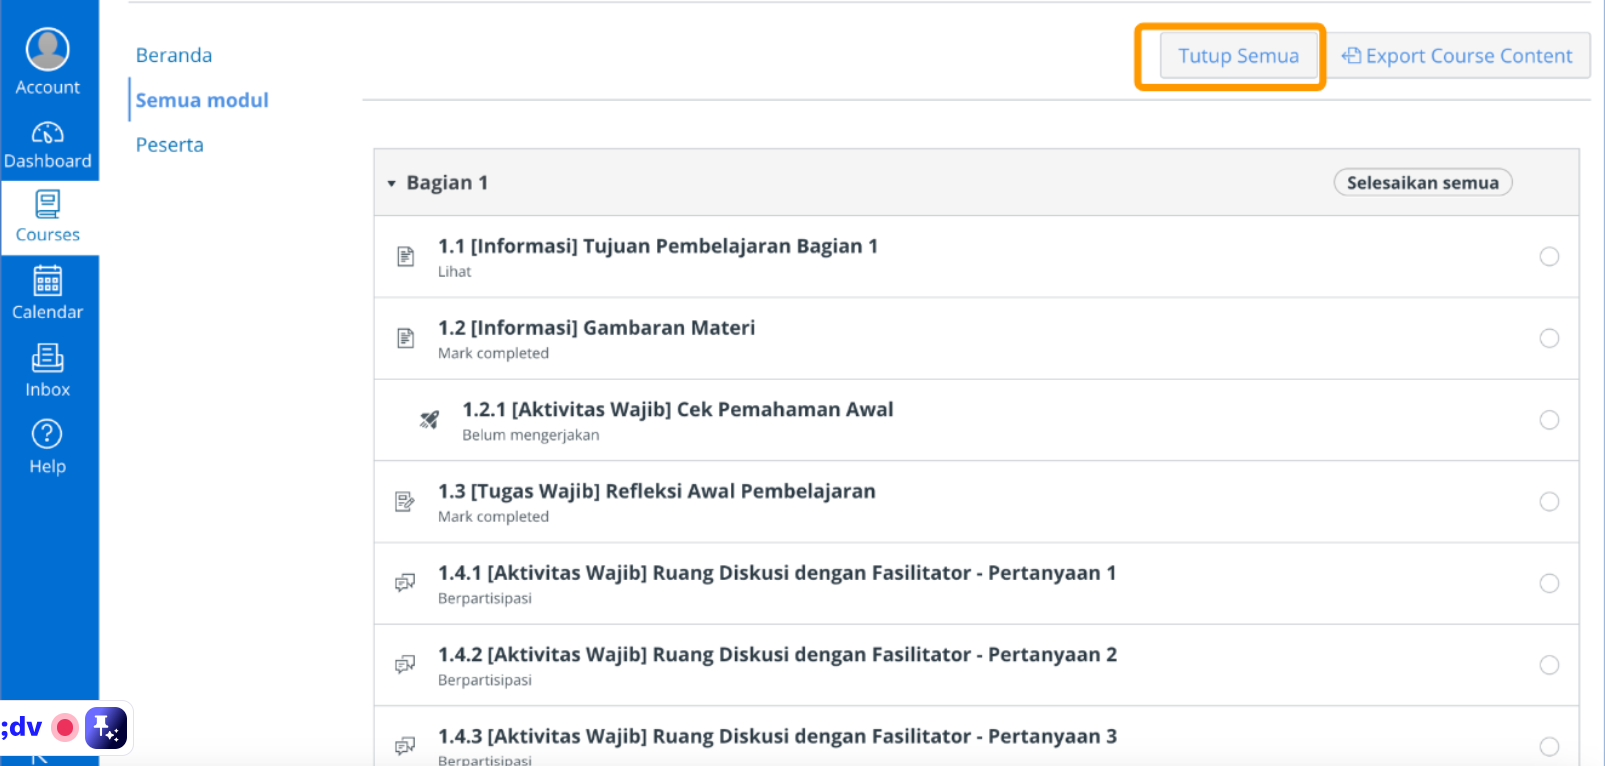1605x766 pixels.
Task: Click 'Mark completed' under item 1.3
Action: (x=493, y=517)
